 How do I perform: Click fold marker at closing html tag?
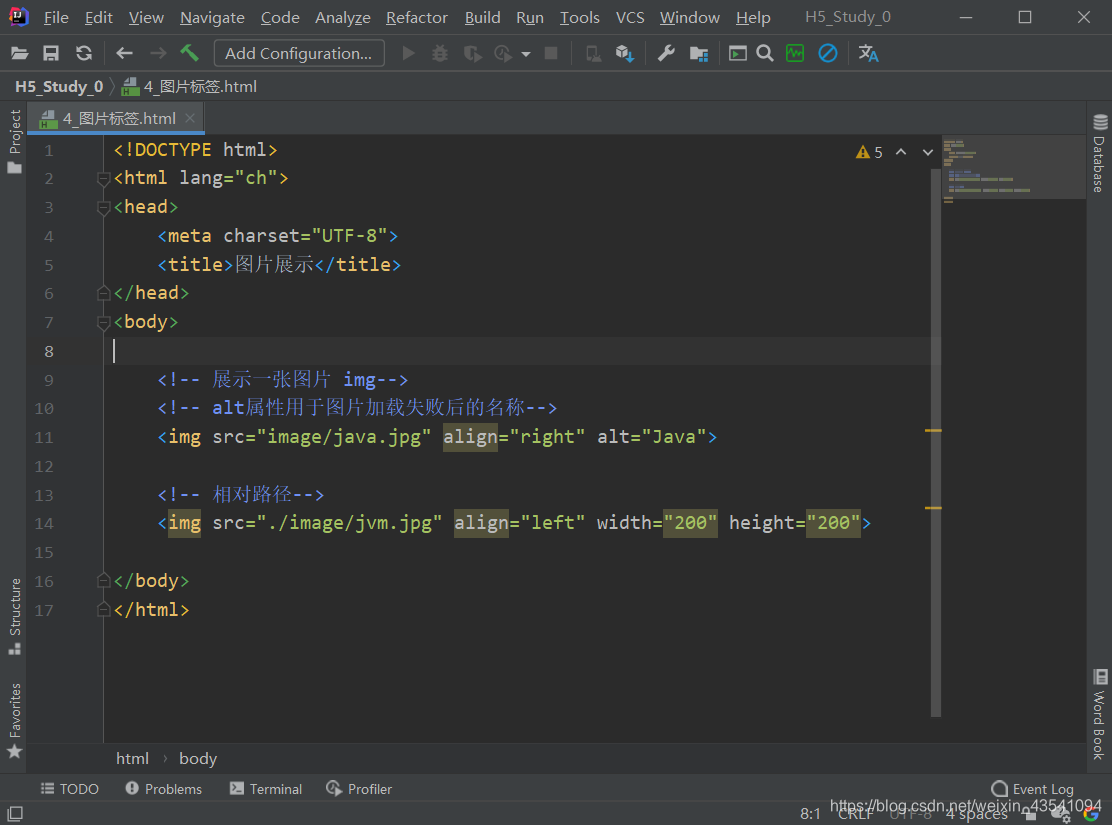pos(104,609)
